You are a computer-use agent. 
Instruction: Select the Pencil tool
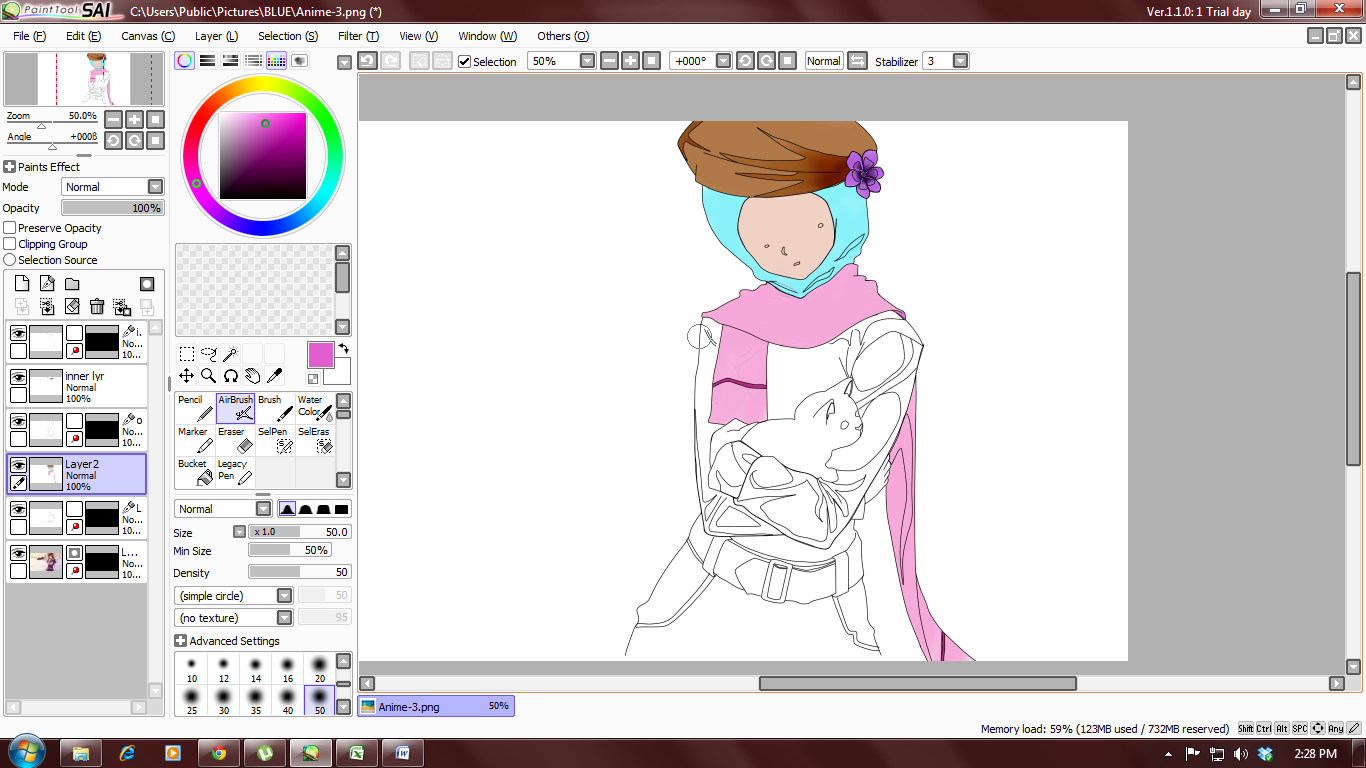click(195, 408)
